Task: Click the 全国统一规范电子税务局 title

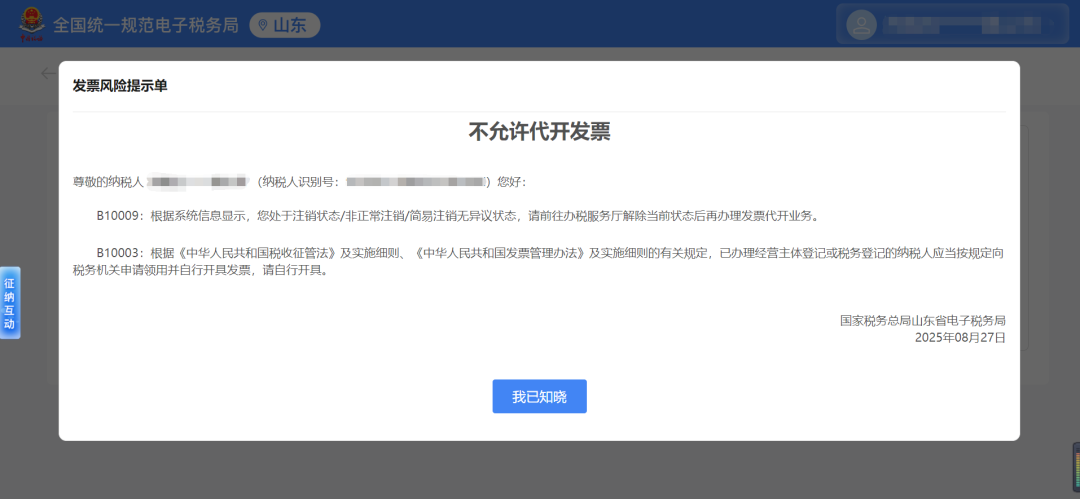Action: tap(146, 26)
